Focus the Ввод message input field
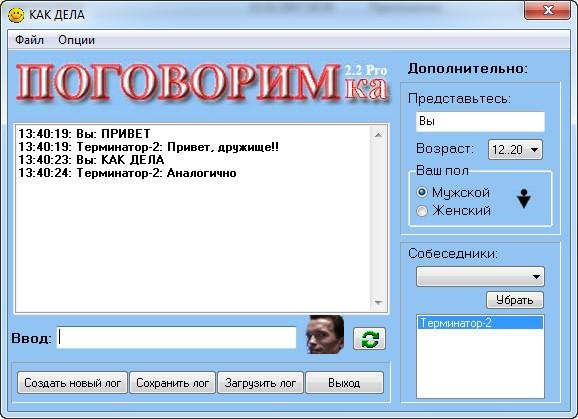578x419 pixels. pos(177,338)
